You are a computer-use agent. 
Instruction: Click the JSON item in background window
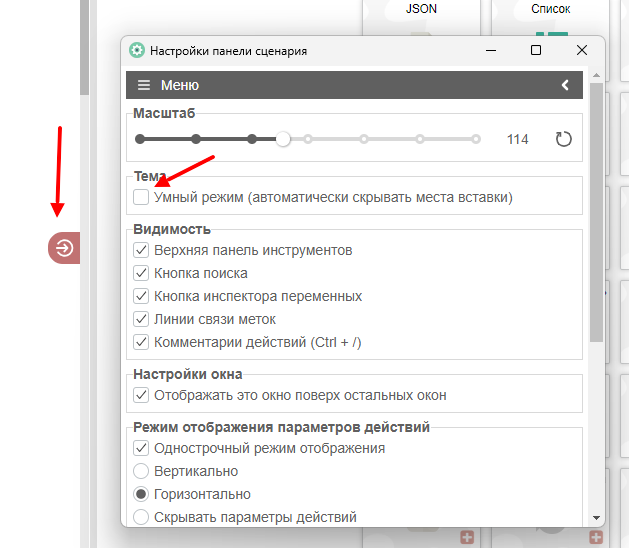click(x=421, y=9)
